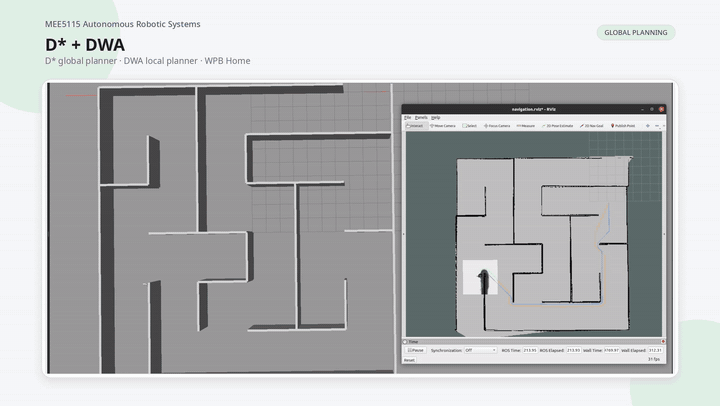The image size is (720, 406).
Task: Click the ROS Time value field
Action: [530, 350]
